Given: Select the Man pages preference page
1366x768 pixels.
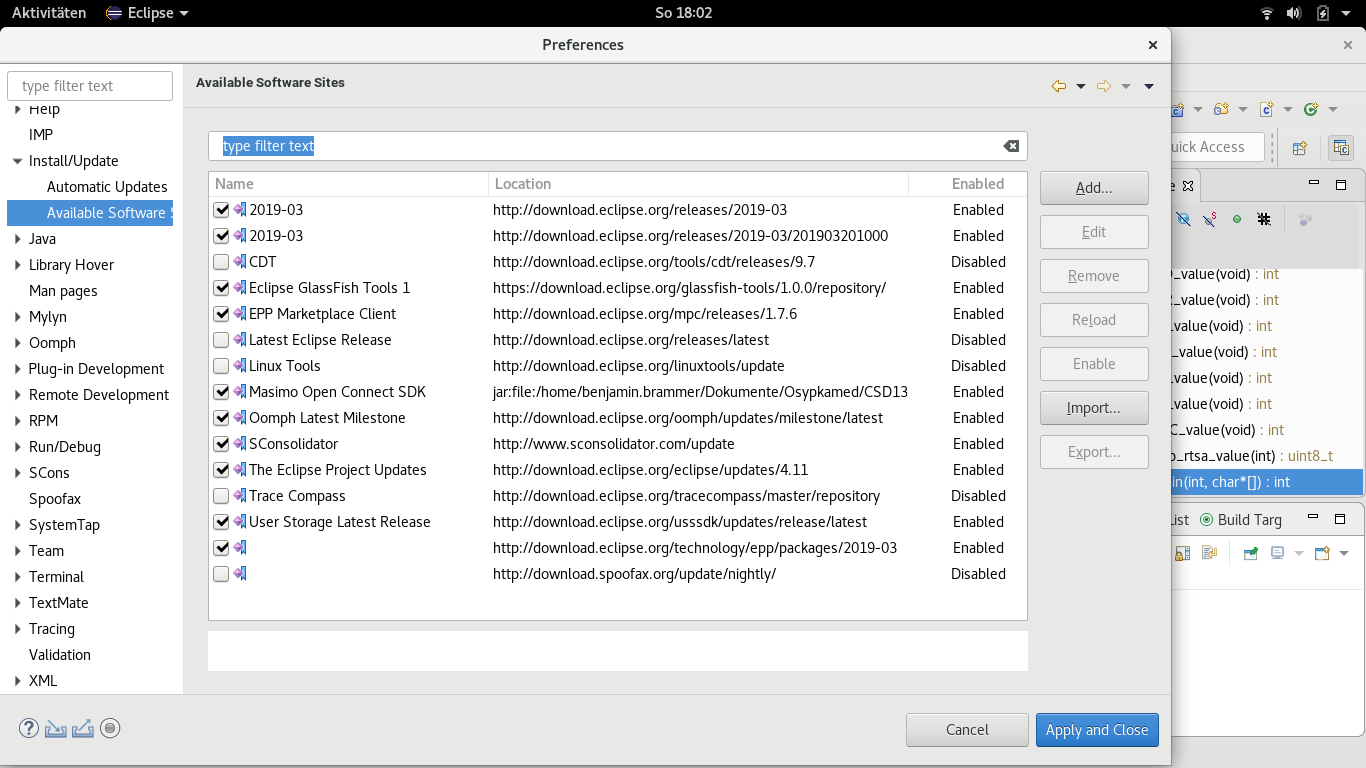Looking at the screenshot, I should pos(63,291).
